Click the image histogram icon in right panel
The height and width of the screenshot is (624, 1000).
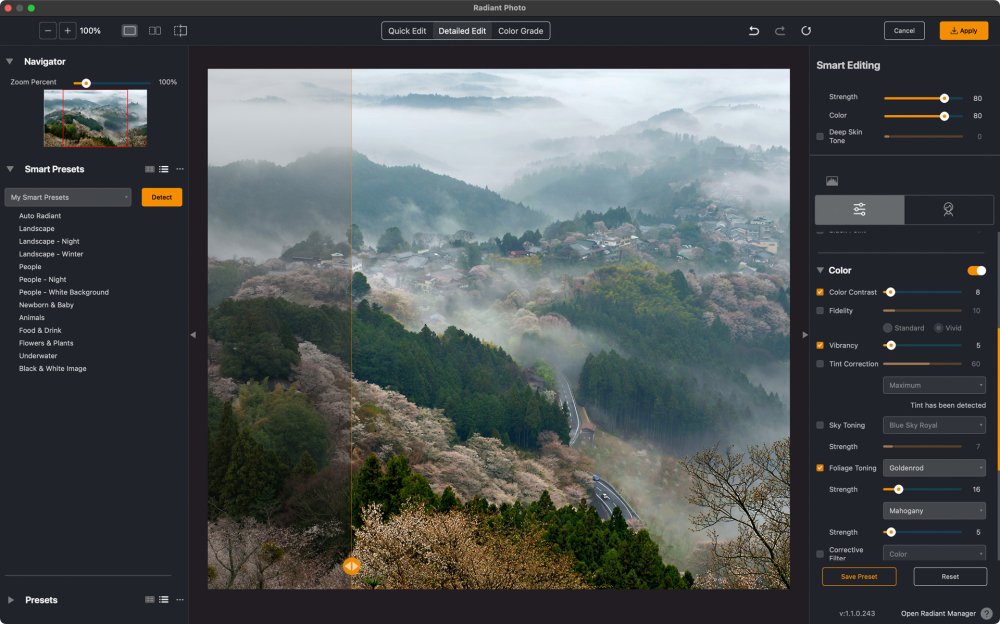pos(832,181)
